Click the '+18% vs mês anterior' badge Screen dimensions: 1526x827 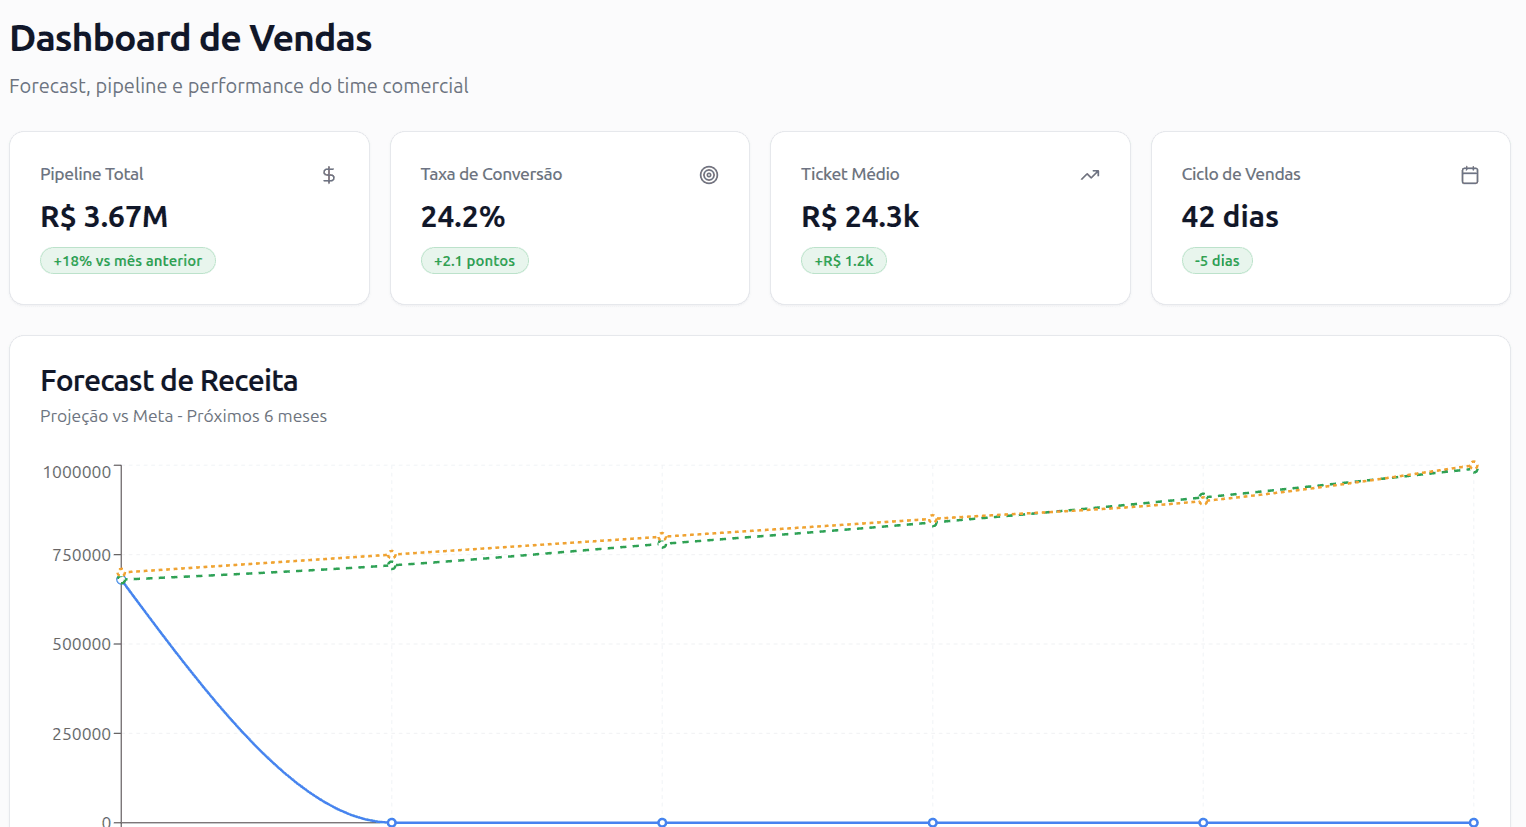(127, 260)
